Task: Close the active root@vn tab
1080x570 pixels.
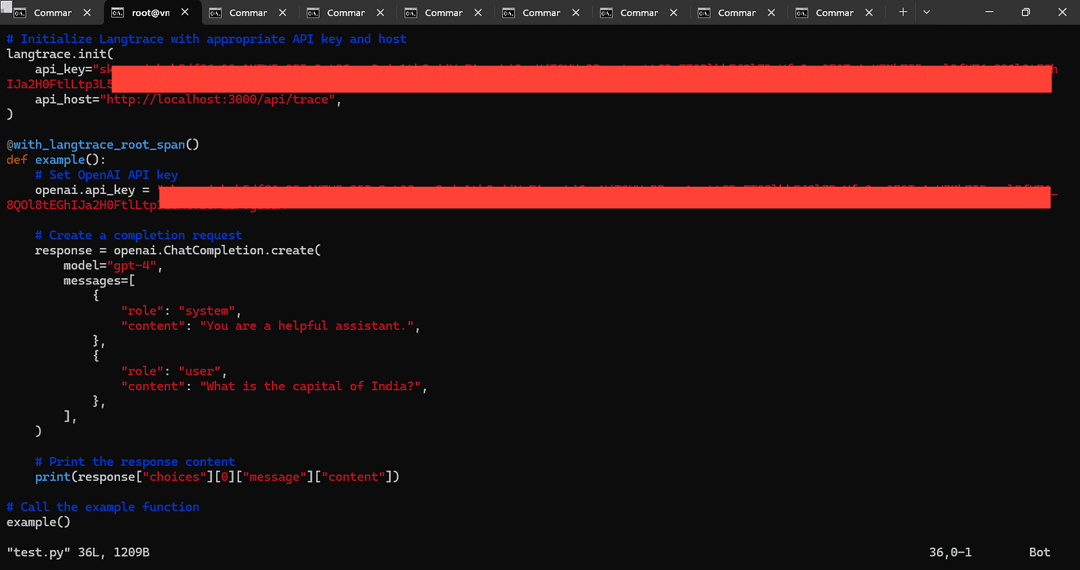Action: (185, 13)
